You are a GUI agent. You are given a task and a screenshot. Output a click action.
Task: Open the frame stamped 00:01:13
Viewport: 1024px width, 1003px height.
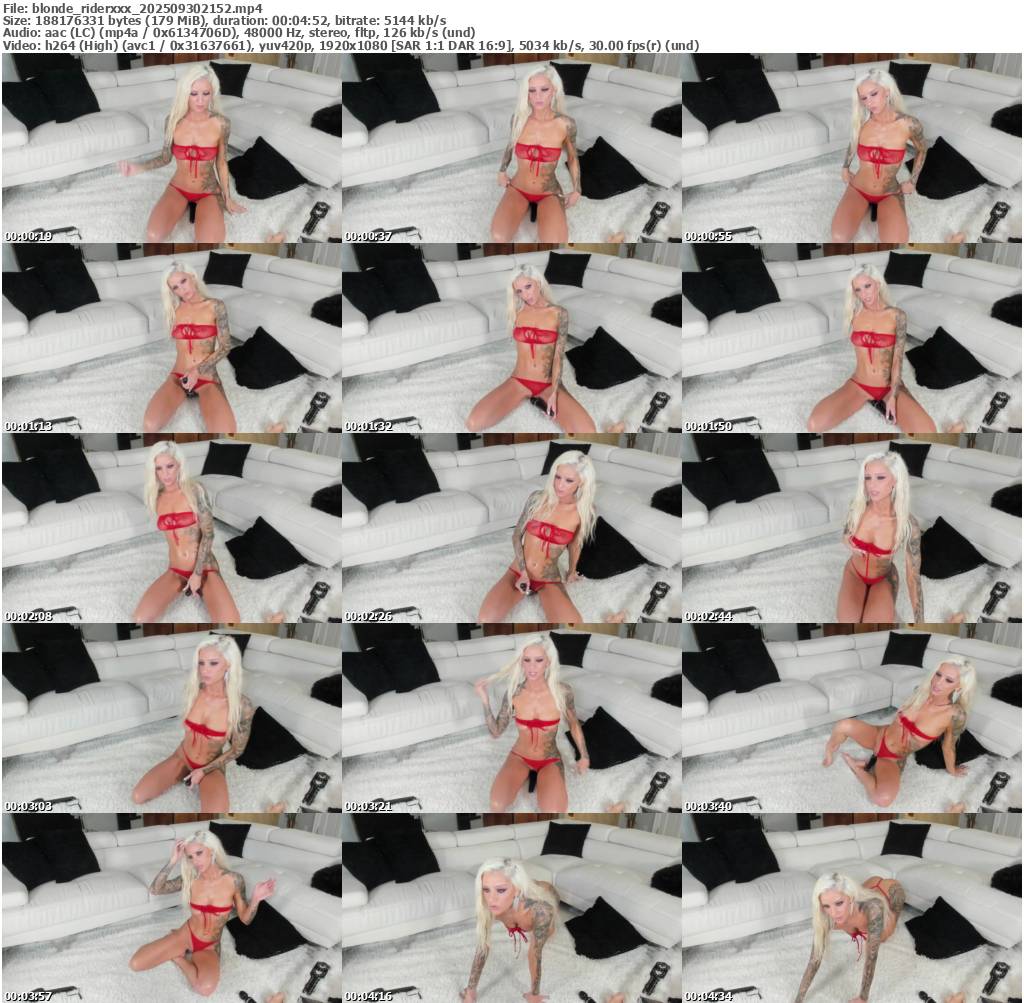tap(171, 338)
